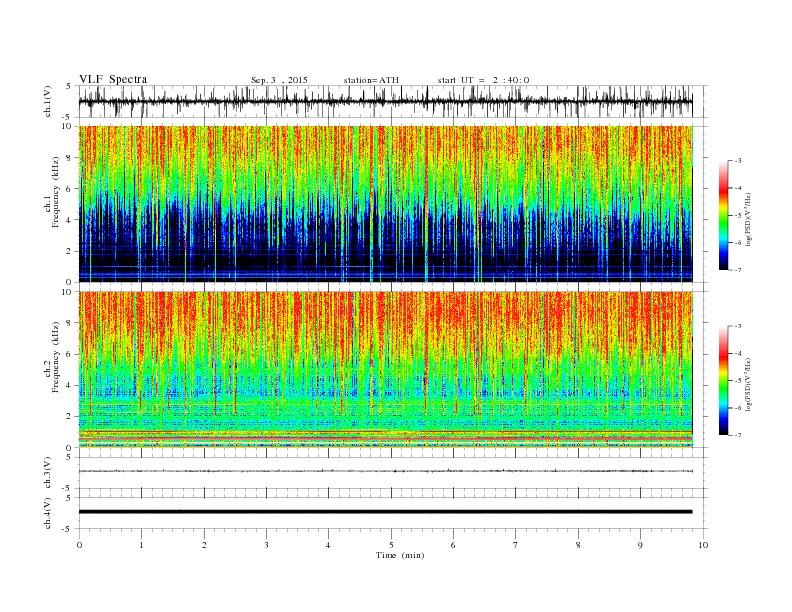Click the "station=ATH" header text

371,80
